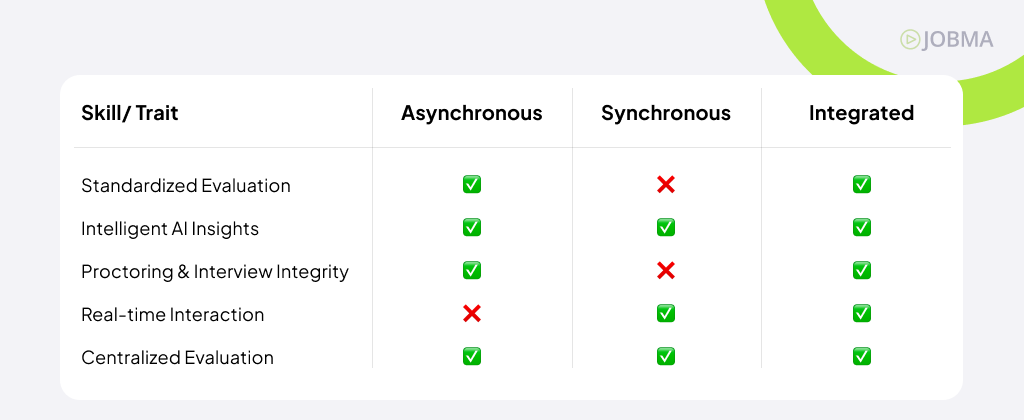Click the Jobma logo in the corner
1024x420 pixels.
point(946,40)
